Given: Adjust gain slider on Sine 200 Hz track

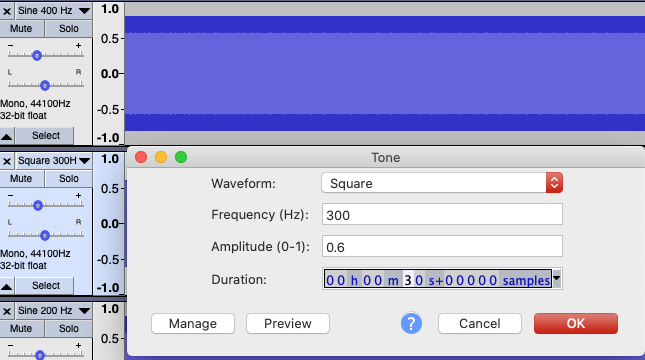Looking at the screenshot, I should [x=39, y=355].
